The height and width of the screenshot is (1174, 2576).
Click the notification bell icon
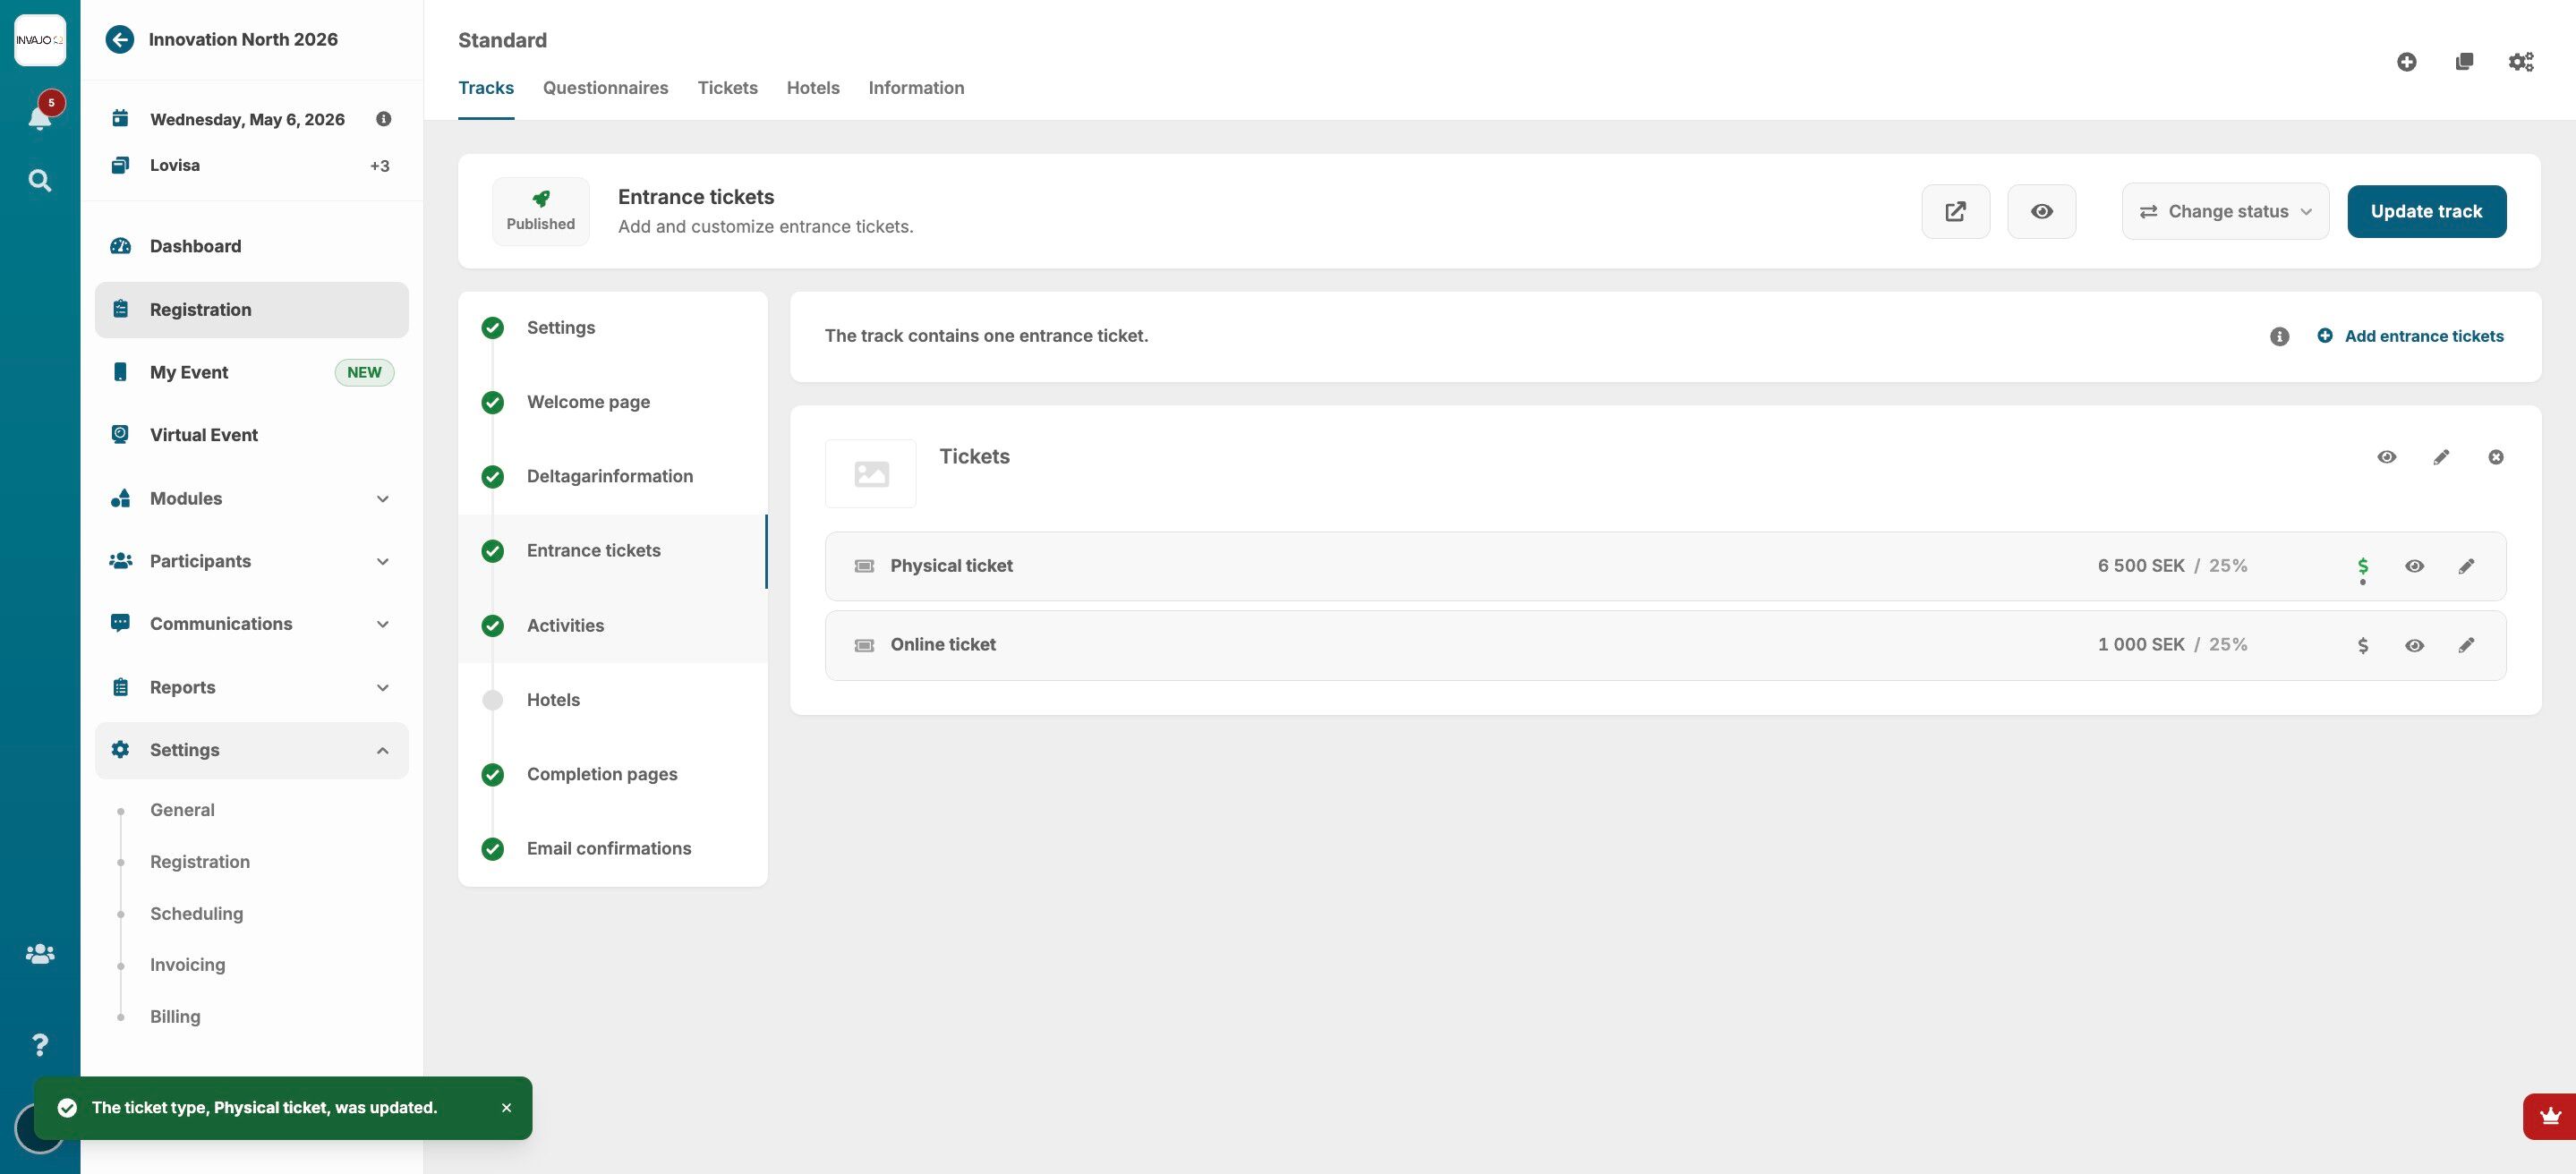[39, 118]
